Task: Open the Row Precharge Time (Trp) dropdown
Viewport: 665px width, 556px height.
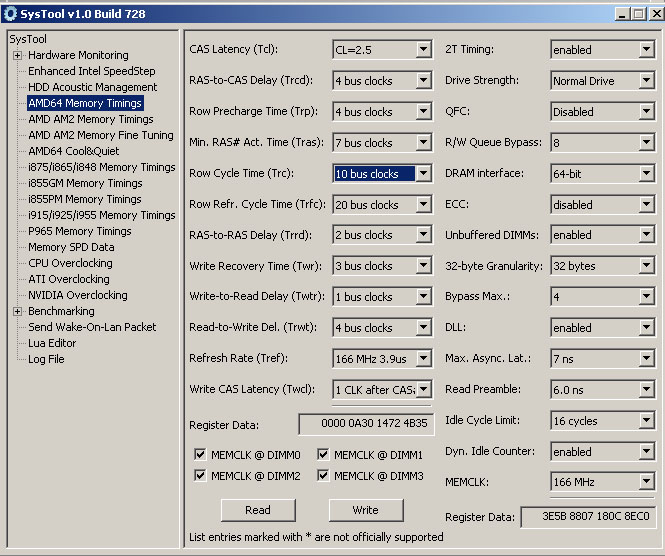Action: pyautogui.click(x=382, y=112)
